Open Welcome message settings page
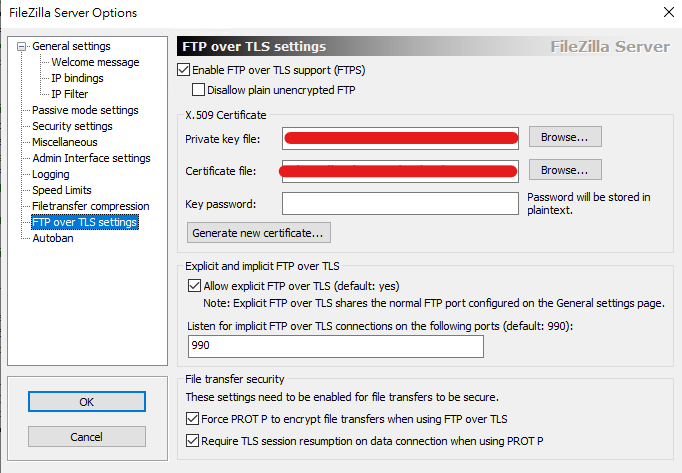 tap(95, 62)
